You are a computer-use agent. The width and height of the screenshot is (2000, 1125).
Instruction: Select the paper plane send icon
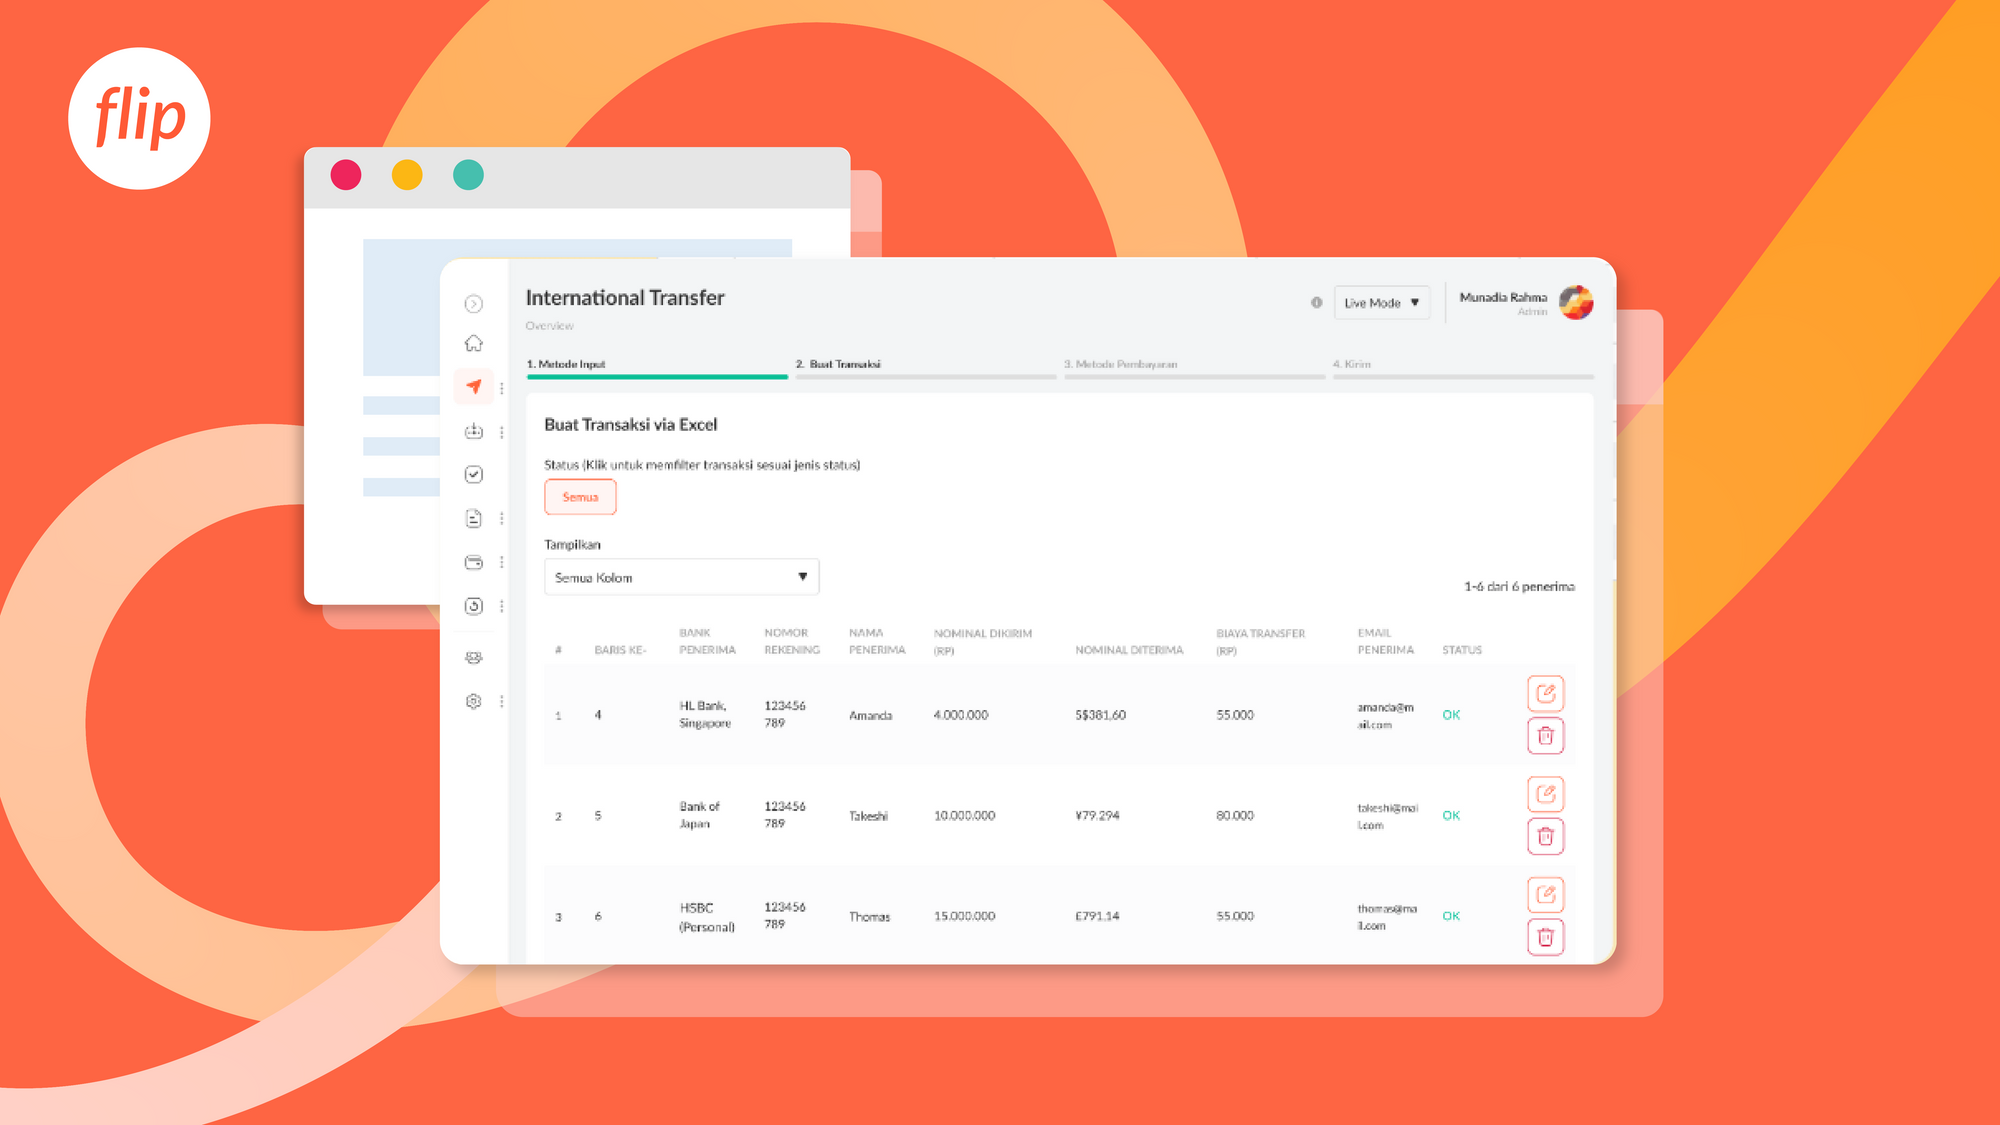(474, 387)
